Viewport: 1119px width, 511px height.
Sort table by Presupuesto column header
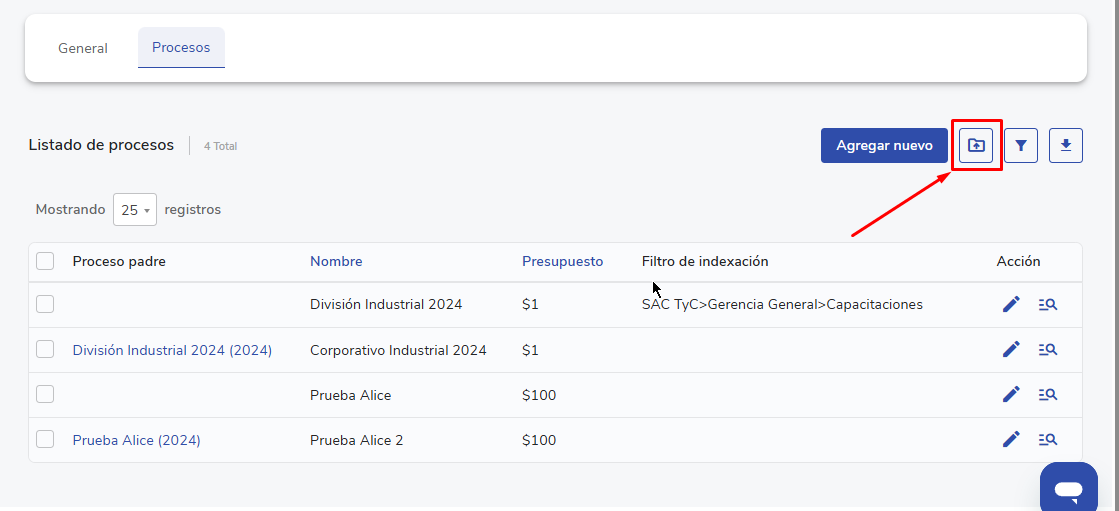point(562,261)
